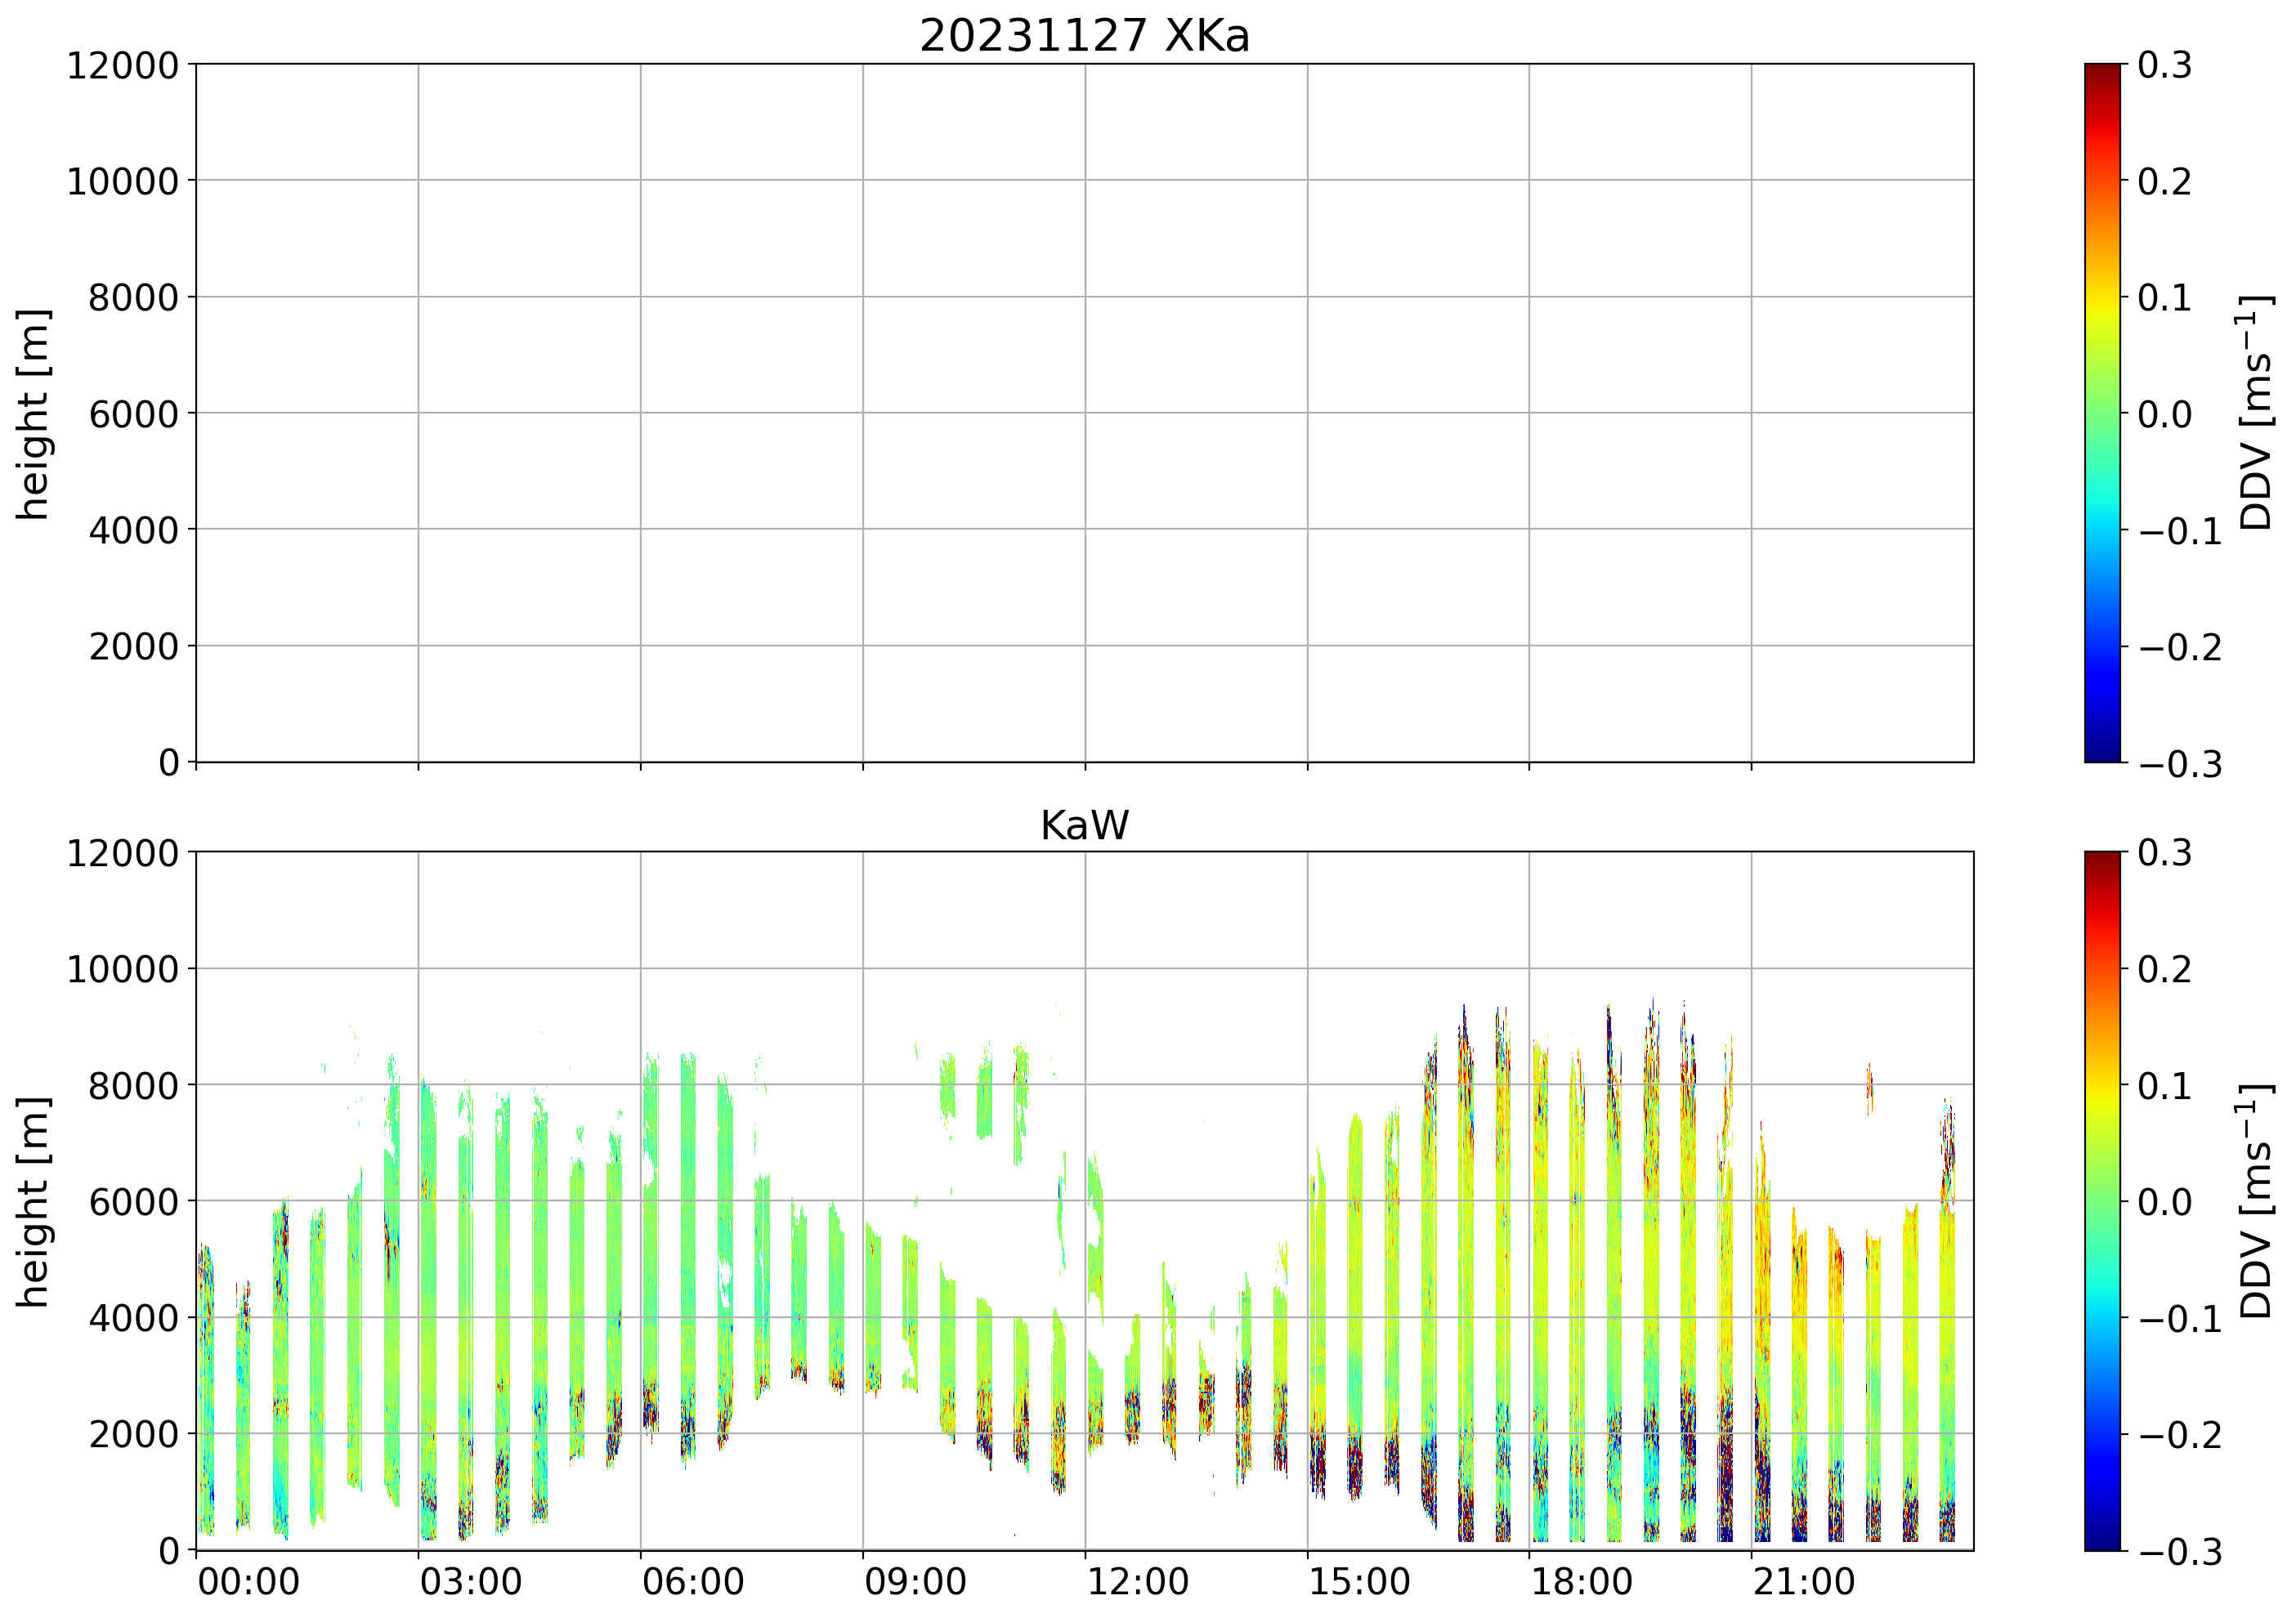Click the 03:00 time axis label
The image size is (2296, 1618).
pyautogui.click(x=470, y=1583)
